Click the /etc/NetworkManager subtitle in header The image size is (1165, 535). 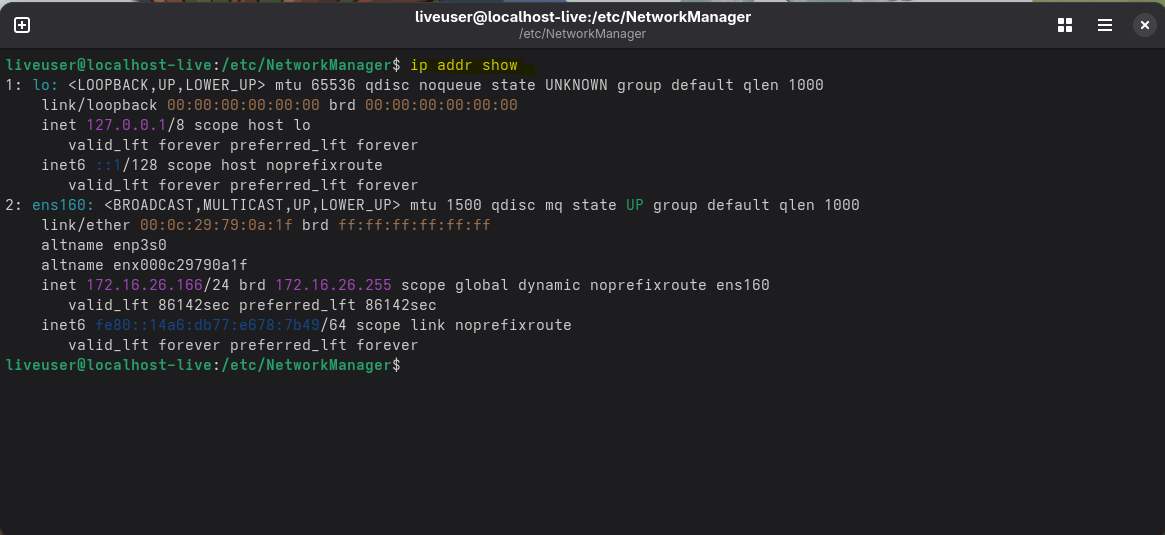click(x=582, y=34)
